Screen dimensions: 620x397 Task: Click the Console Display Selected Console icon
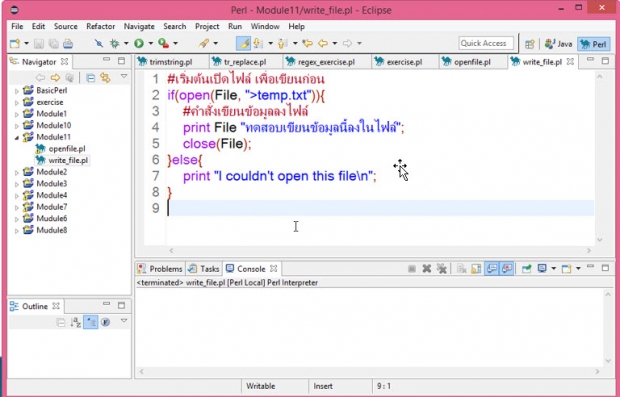542,269
